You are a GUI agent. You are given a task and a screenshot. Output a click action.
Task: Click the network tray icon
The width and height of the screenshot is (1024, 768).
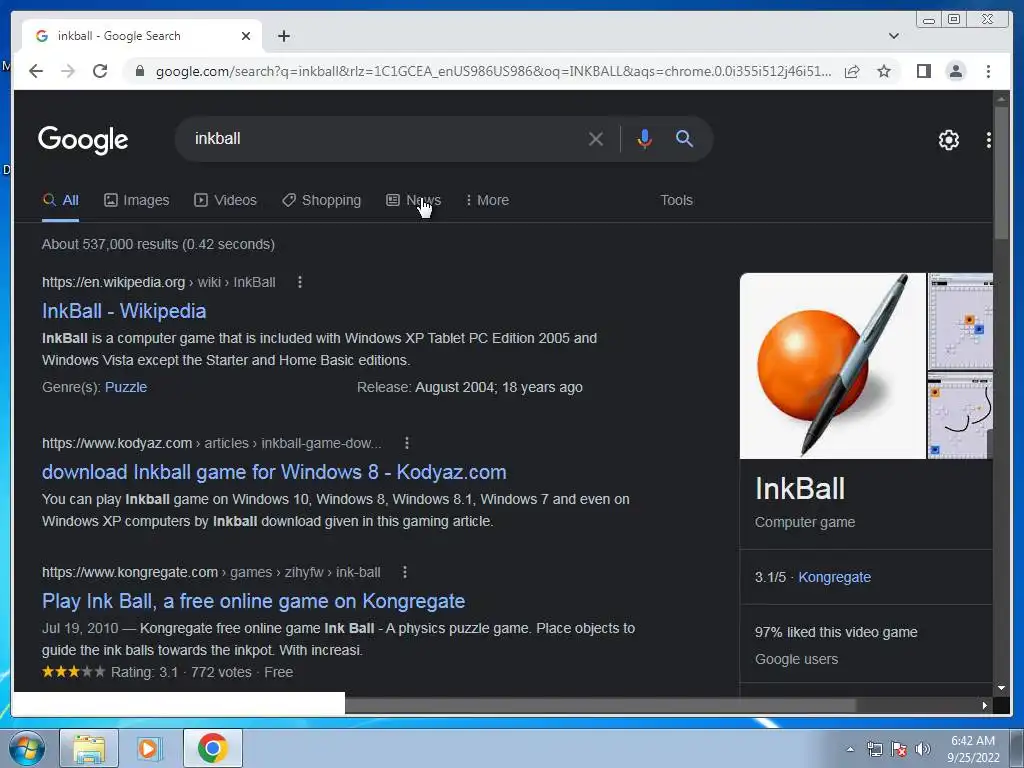point(874,749)
